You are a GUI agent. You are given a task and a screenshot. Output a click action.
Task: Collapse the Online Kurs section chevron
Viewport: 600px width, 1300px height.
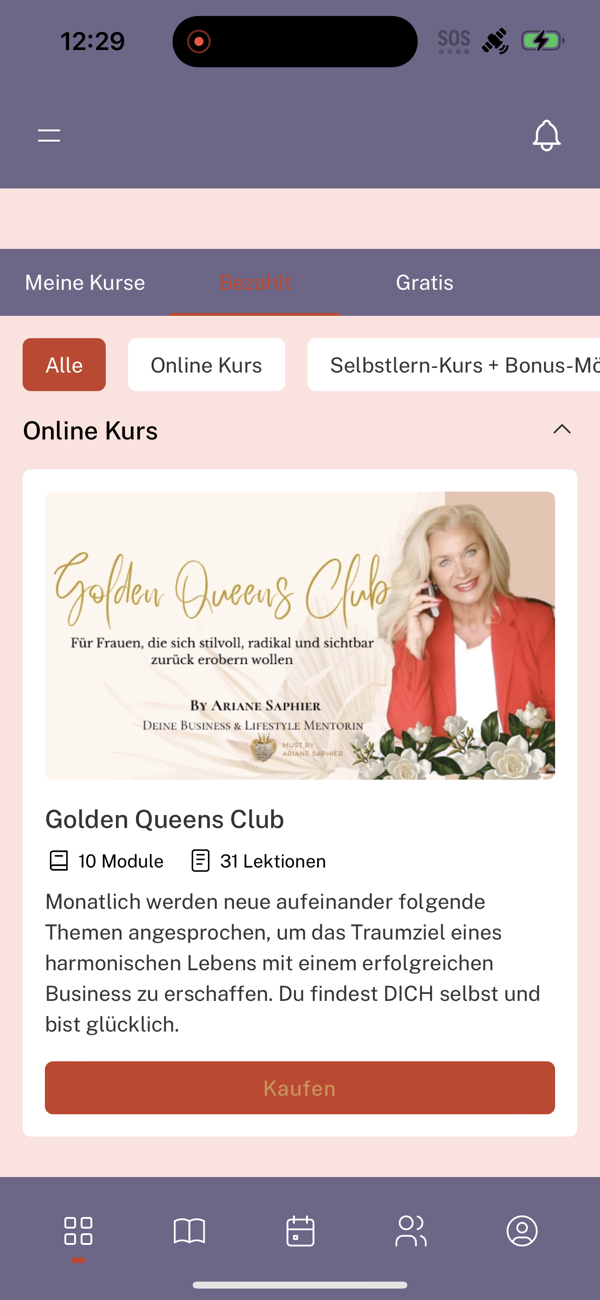tap(562, 429)
